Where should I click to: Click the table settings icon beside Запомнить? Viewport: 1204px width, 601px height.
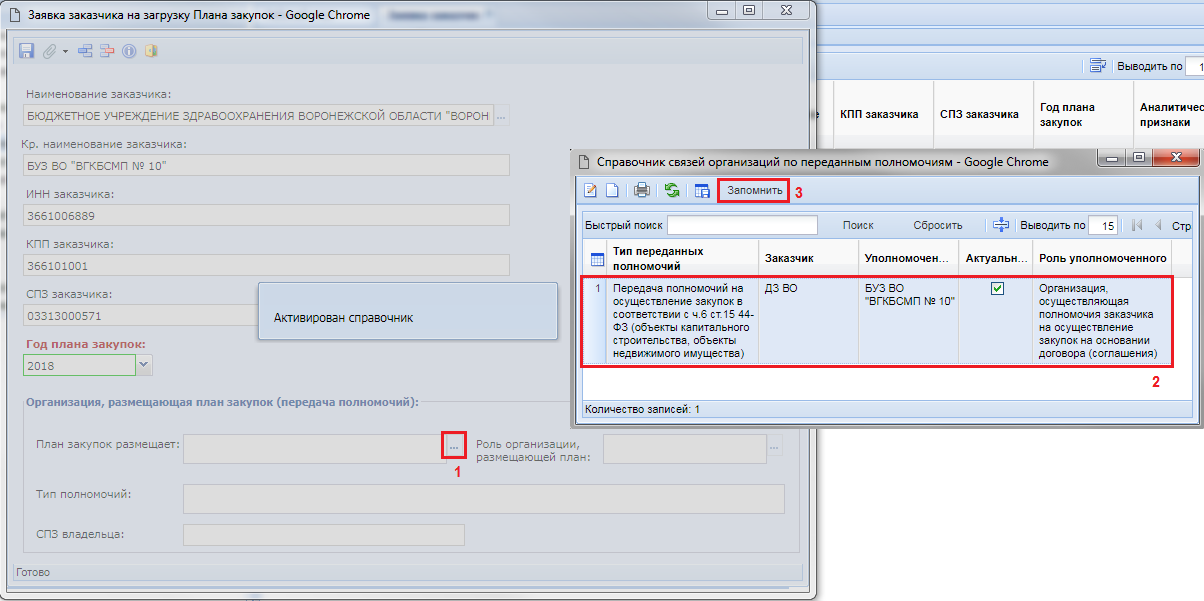702,190
